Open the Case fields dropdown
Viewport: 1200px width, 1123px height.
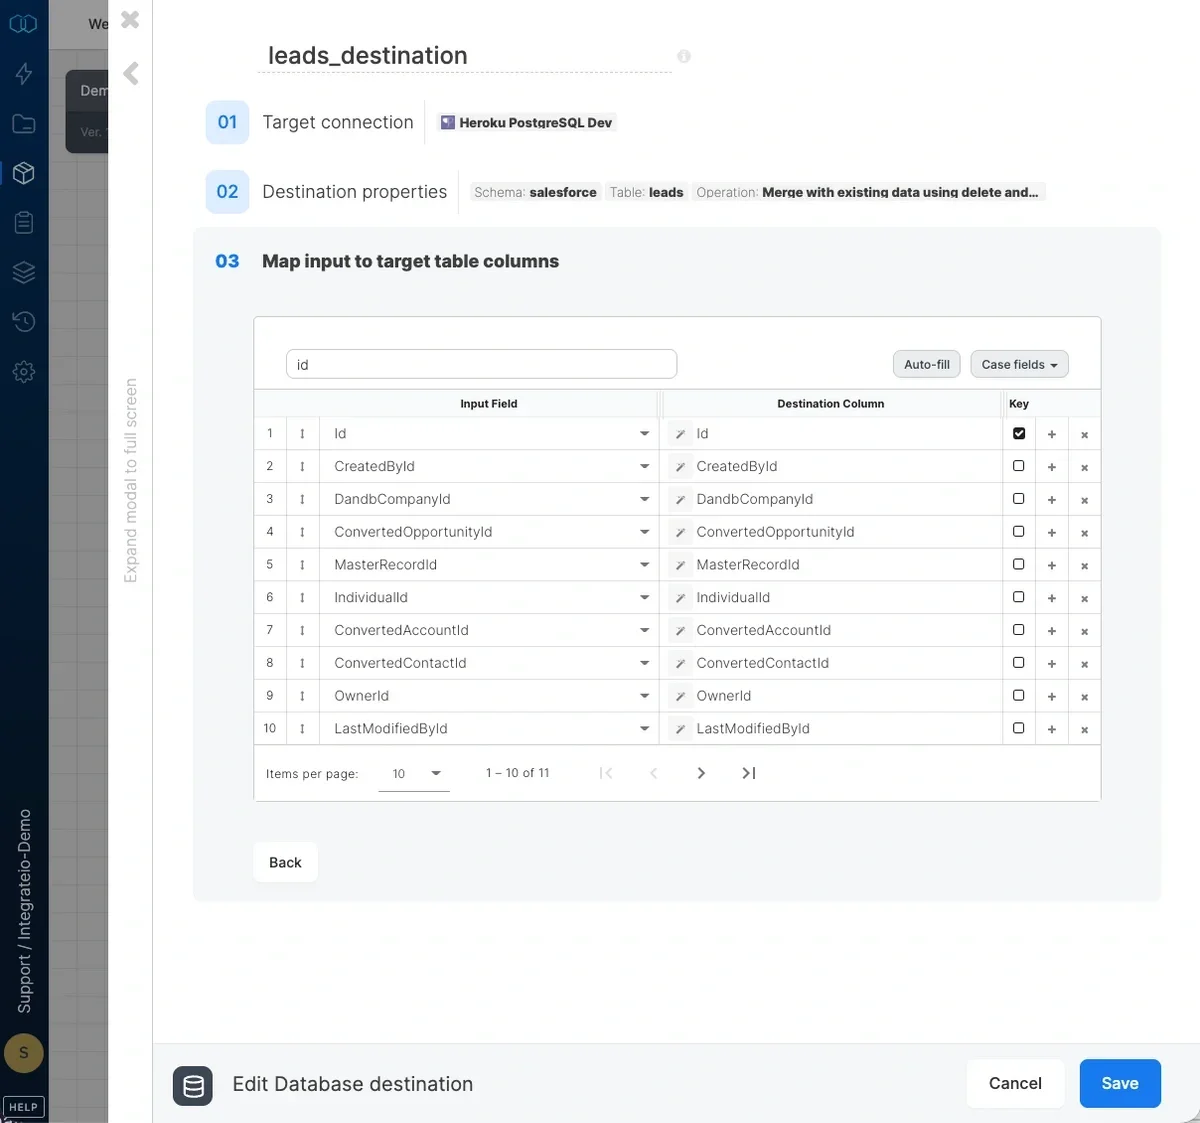1019,364
